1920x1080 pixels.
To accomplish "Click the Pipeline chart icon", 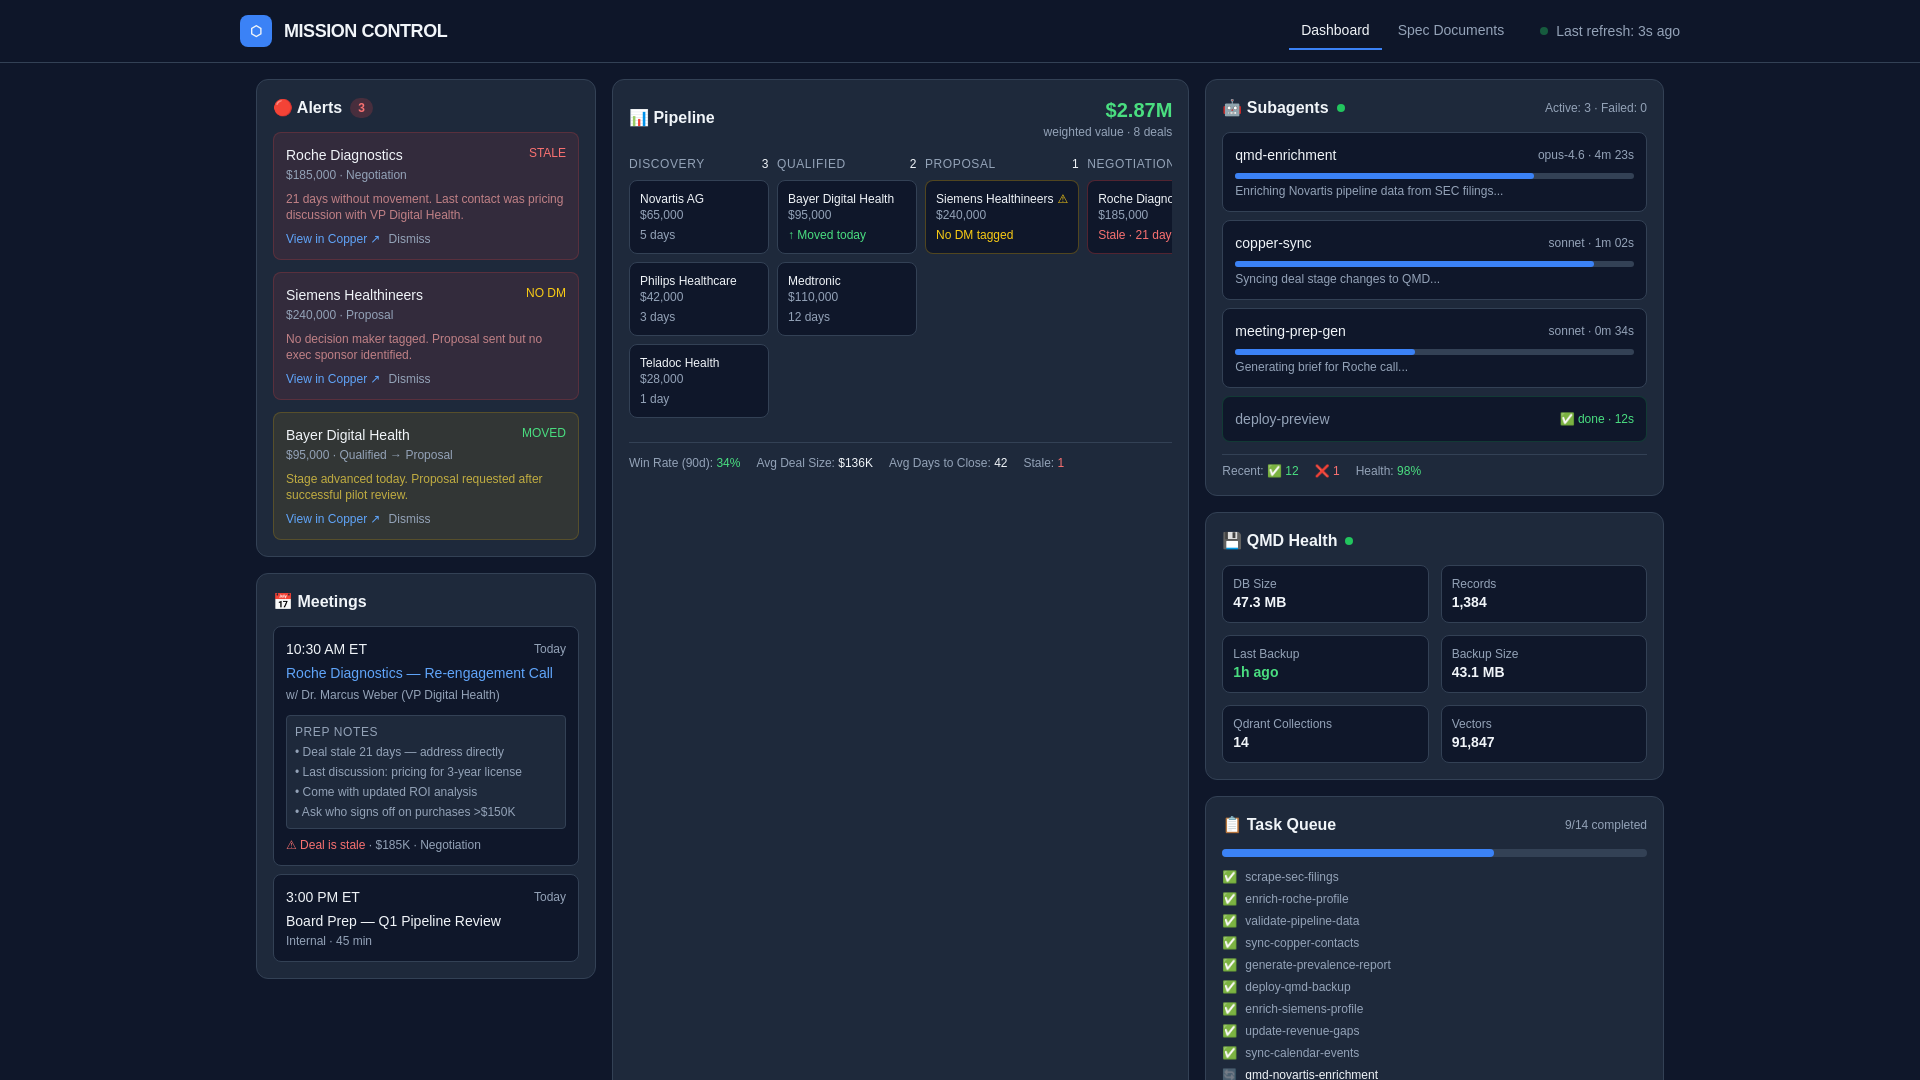I will click(x=638, y=117).
